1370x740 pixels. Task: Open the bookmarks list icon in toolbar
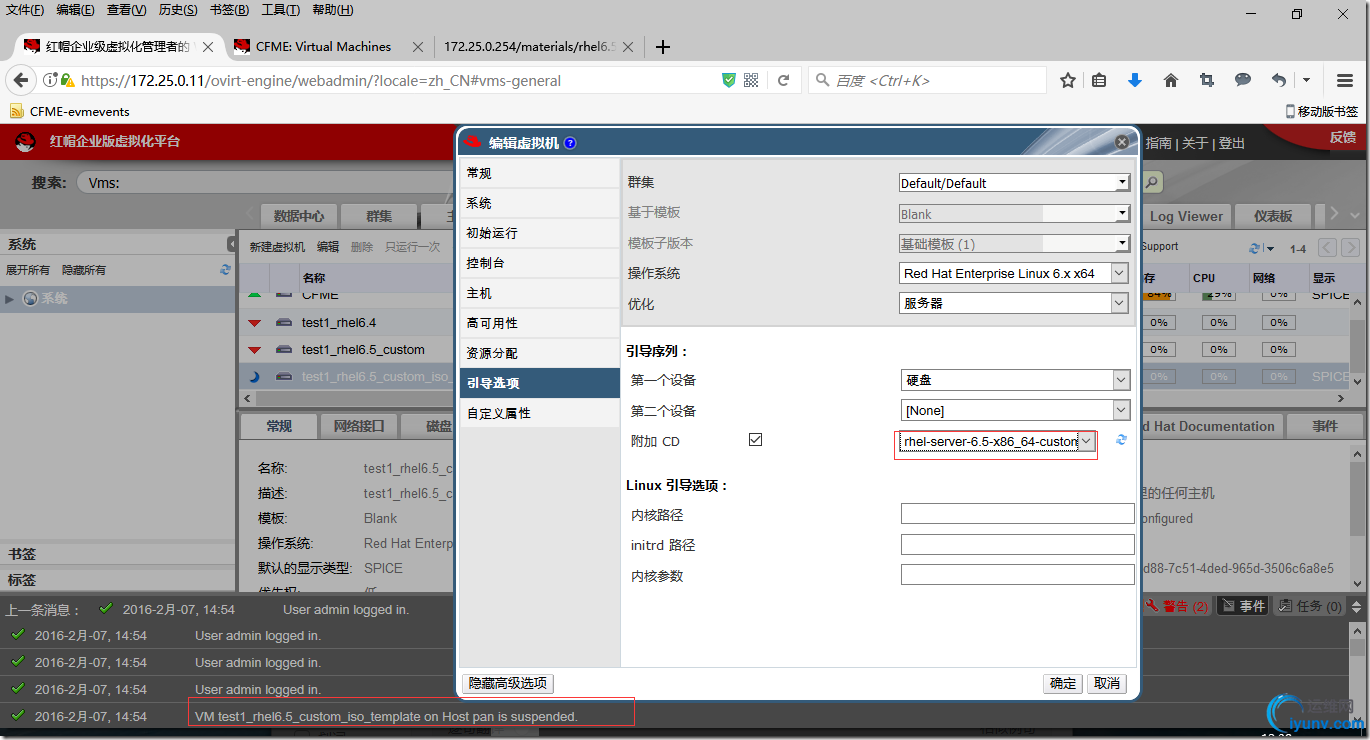coord(1099,80)
